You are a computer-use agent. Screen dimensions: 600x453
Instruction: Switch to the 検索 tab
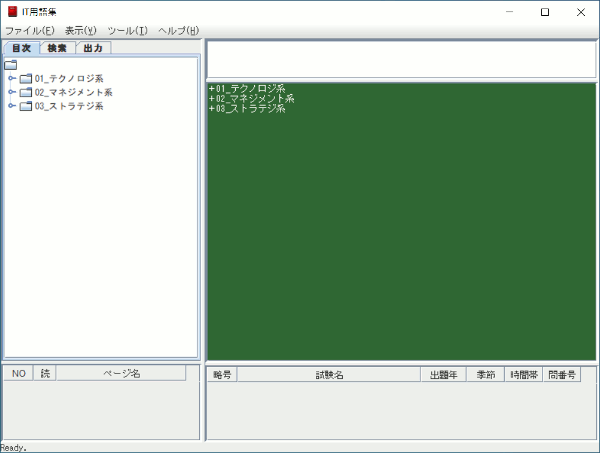click(57, 48)
